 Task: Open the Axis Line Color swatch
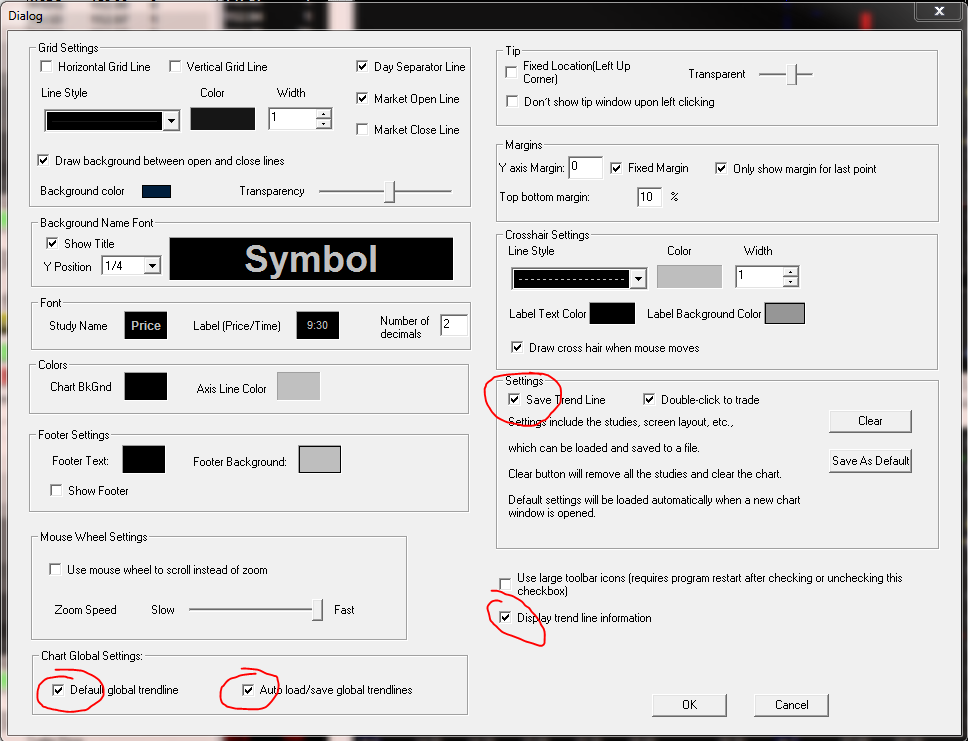click(x=298, y=387)
